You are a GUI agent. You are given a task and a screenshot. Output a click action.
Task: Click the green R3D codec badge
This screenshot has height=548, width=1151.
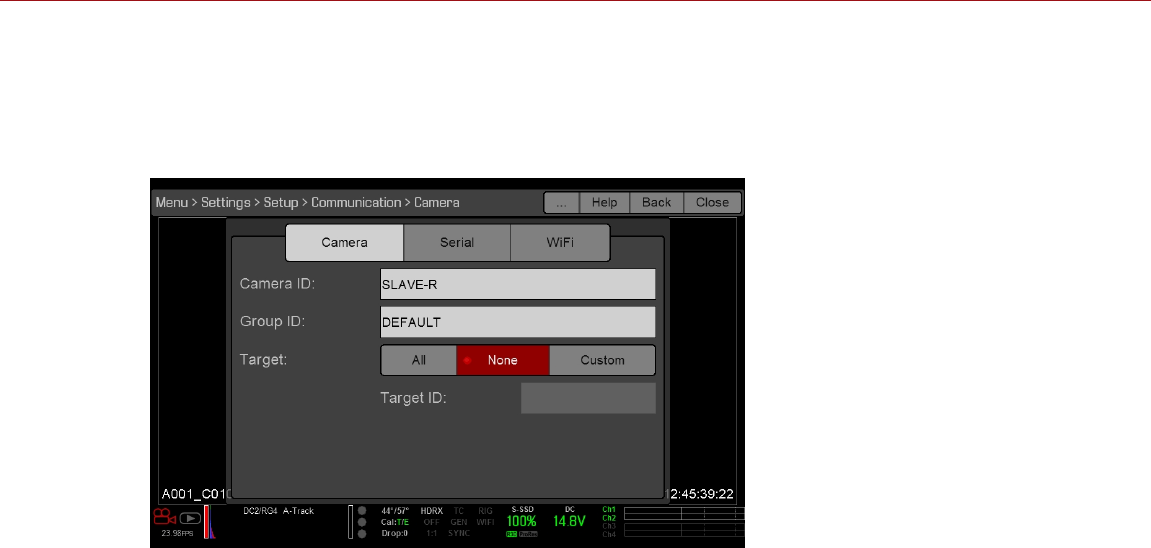click(512, 534)
